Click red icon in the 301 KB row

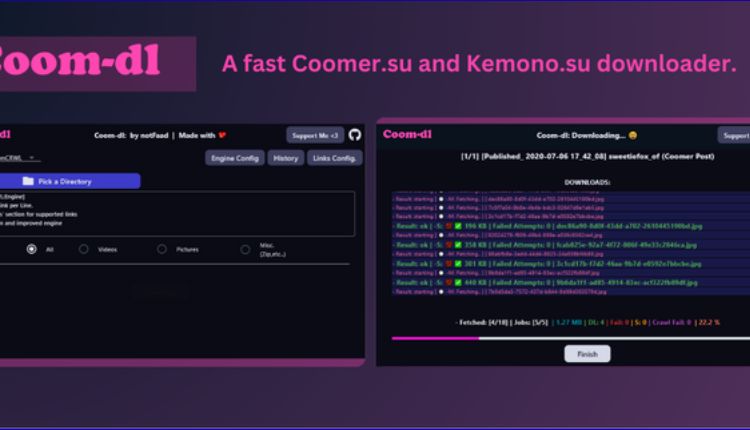pyautogui.click(x=449, y=264)
